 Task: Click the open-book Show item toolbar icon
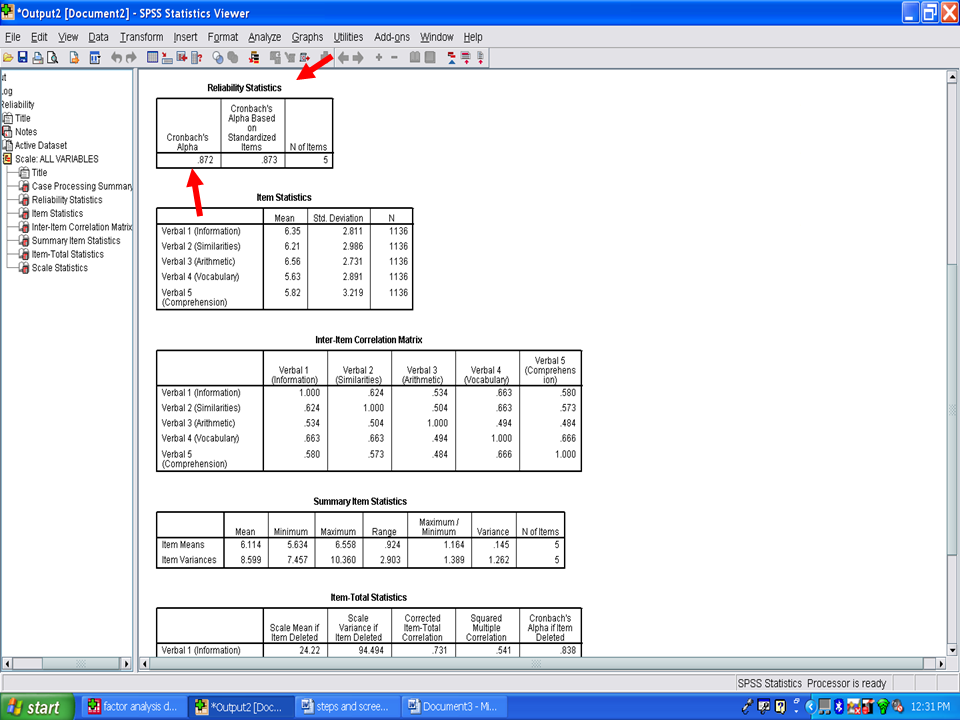[x=415, y=58]
